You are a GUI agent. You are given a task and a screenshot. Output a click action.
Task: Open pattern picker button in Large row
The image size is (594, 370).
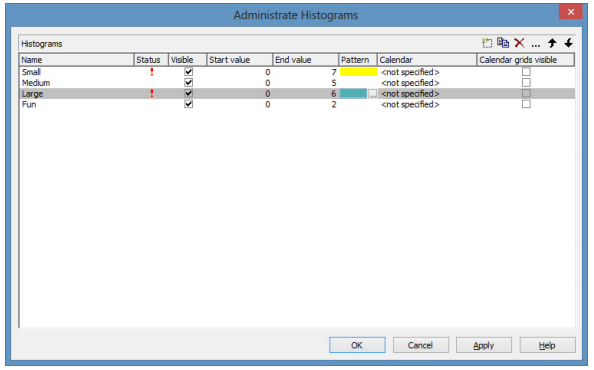[x=372, y=94]
